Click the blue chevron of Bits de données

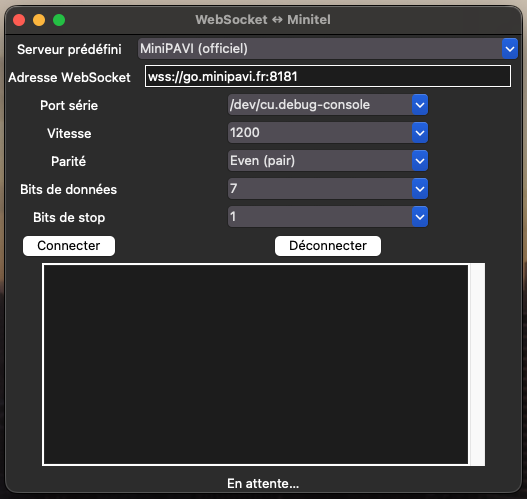[x=420, y=189]
